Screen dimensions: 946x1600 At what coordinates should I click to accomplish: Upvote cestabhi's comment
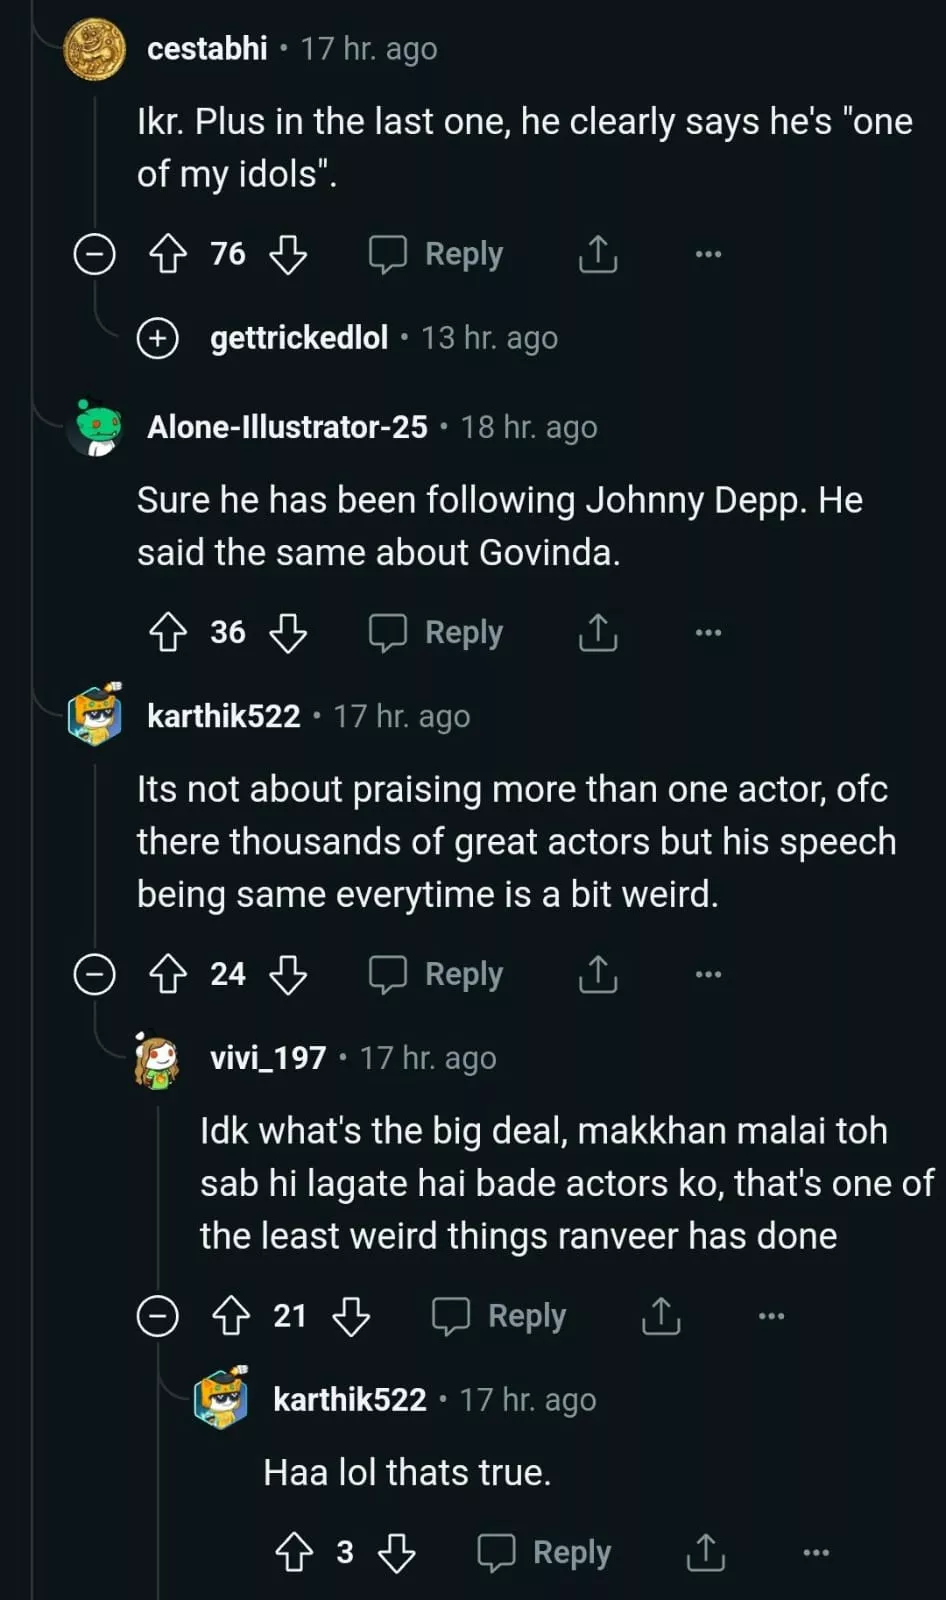(168, 254)
